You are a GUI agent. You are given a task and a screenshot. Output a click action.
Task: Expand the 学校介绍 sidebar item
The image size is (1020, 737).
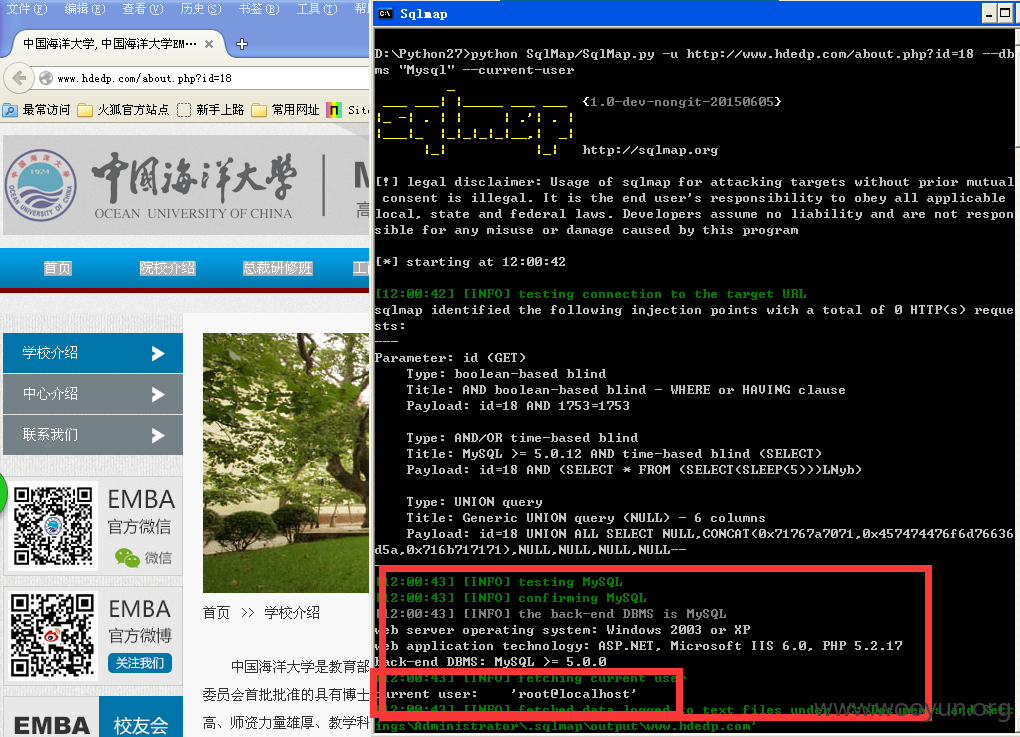click(93, 353)
